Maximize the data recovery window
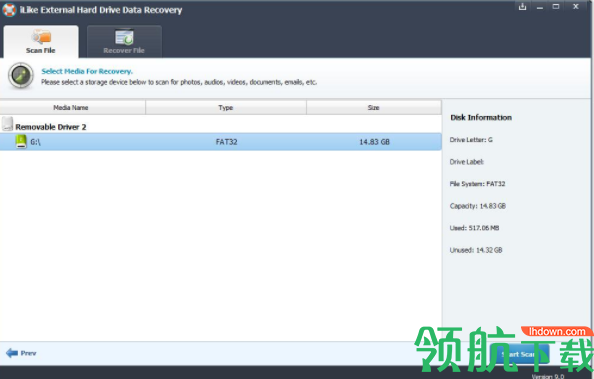This screenshot has height=379, width=594. (556, 6)
